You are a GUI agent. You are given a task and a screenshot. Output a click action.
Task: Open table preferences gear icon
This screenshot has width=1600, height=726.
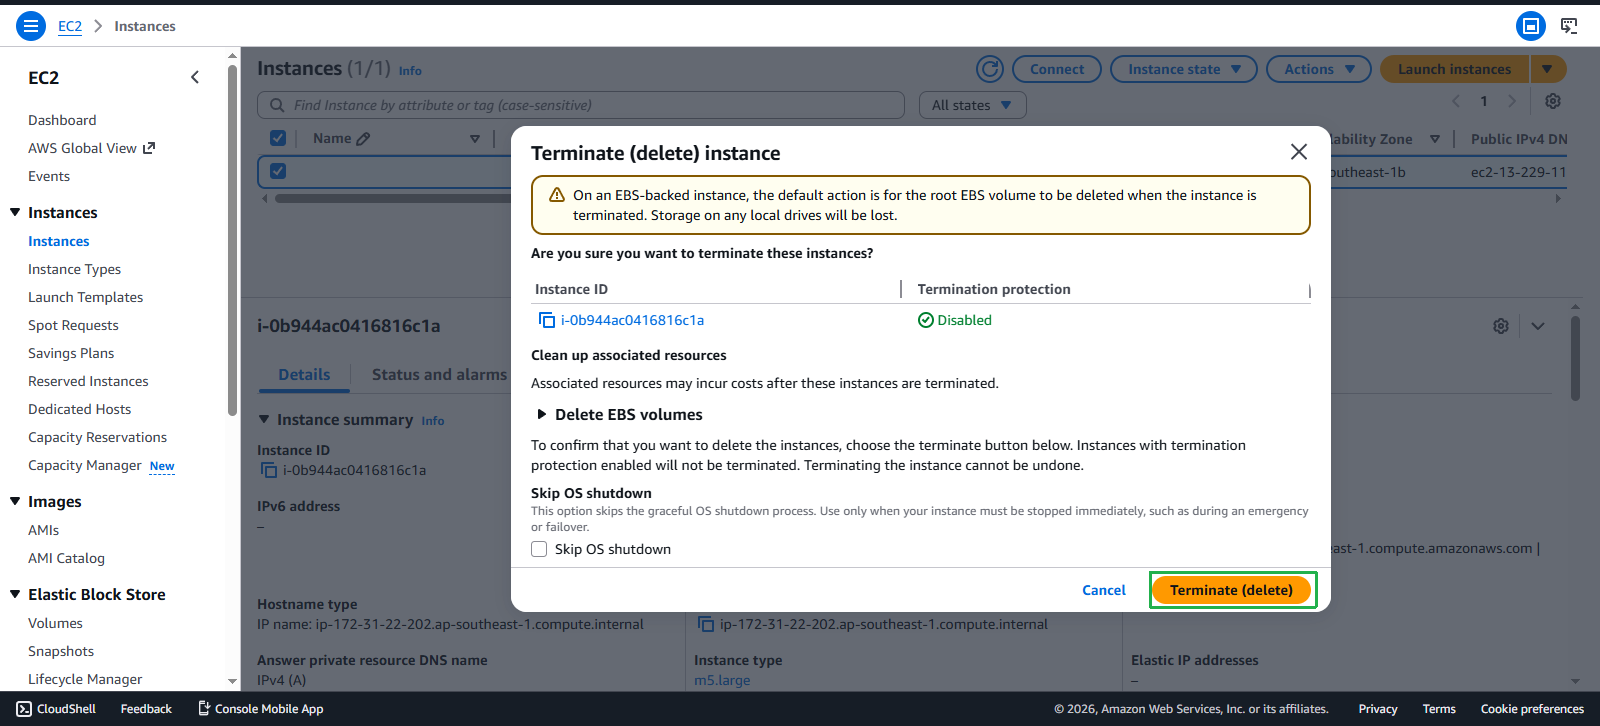1552,101
